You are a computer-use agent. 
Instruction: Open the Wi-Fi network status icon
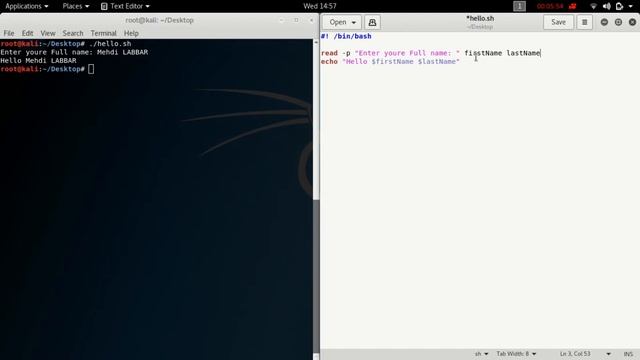click(593, 6)
